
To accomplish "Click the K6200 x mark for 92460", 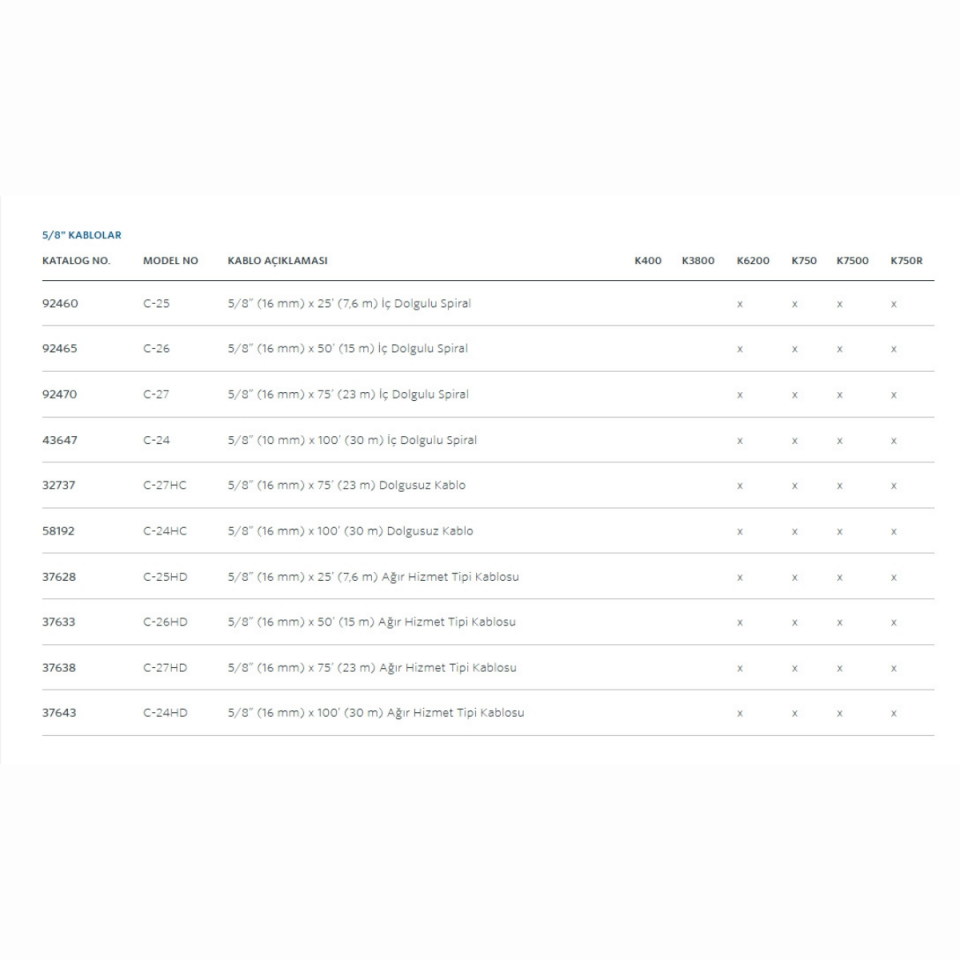I will click(740, 304).
